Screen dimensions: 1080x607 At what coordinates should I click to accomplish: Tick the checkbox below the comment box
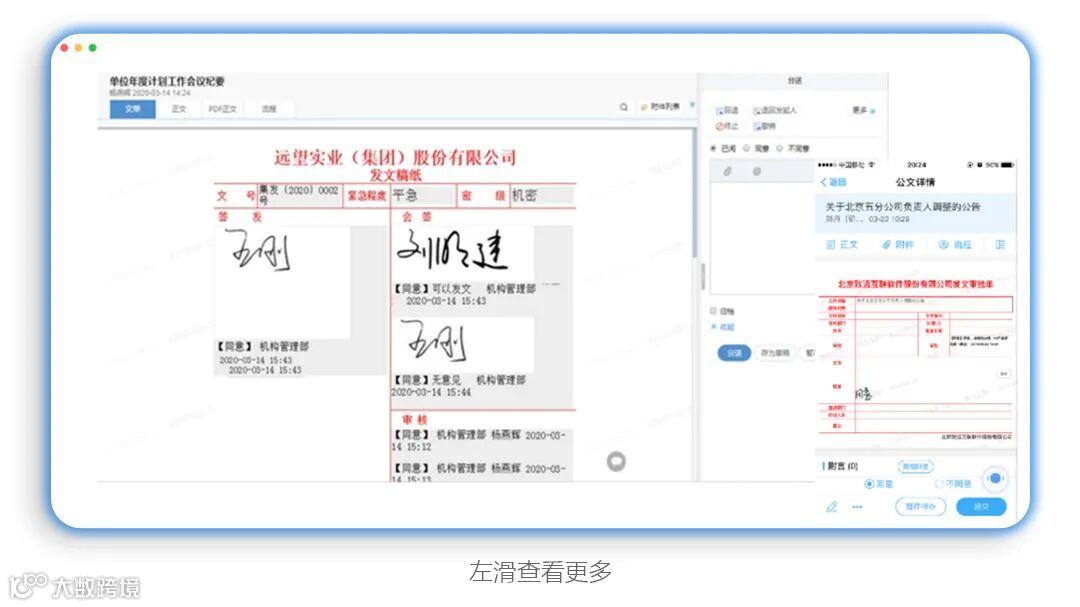pos(714,311)
